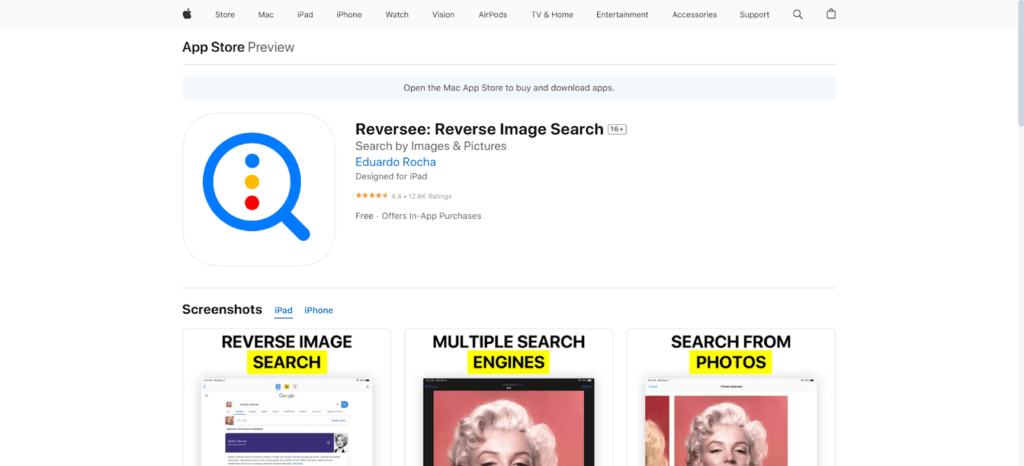The image size is (1024, 466).
Task: Open the Entertainment menu item
Action: tap(622, 15)
